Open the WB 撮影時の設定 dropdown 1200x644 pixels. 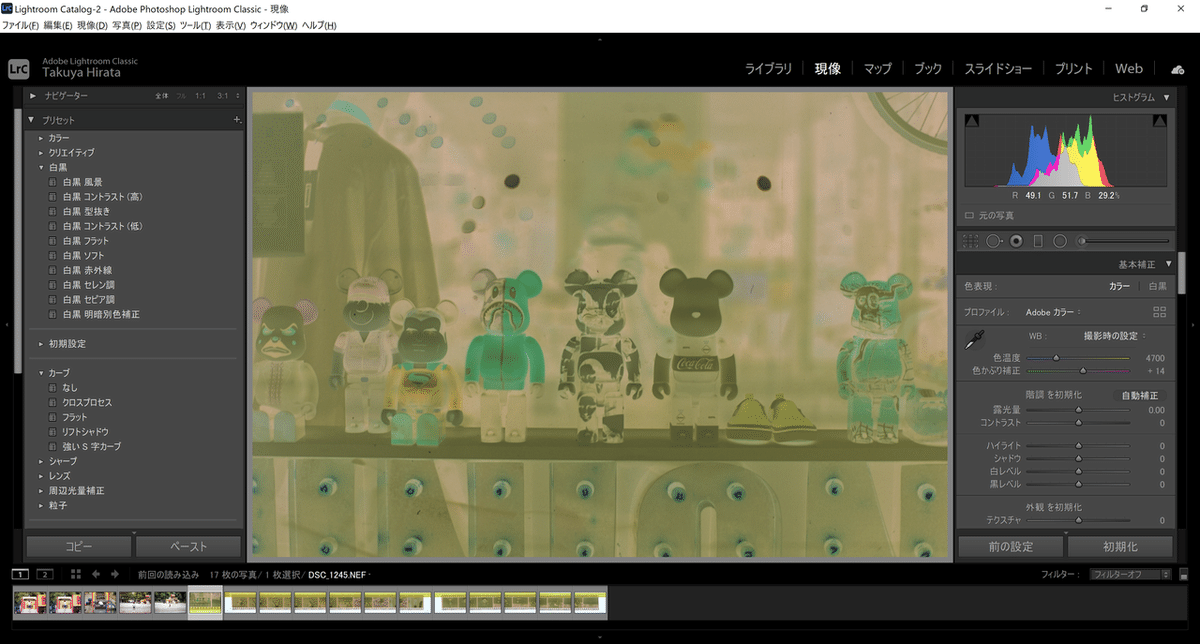click(x=1116, y=335)
